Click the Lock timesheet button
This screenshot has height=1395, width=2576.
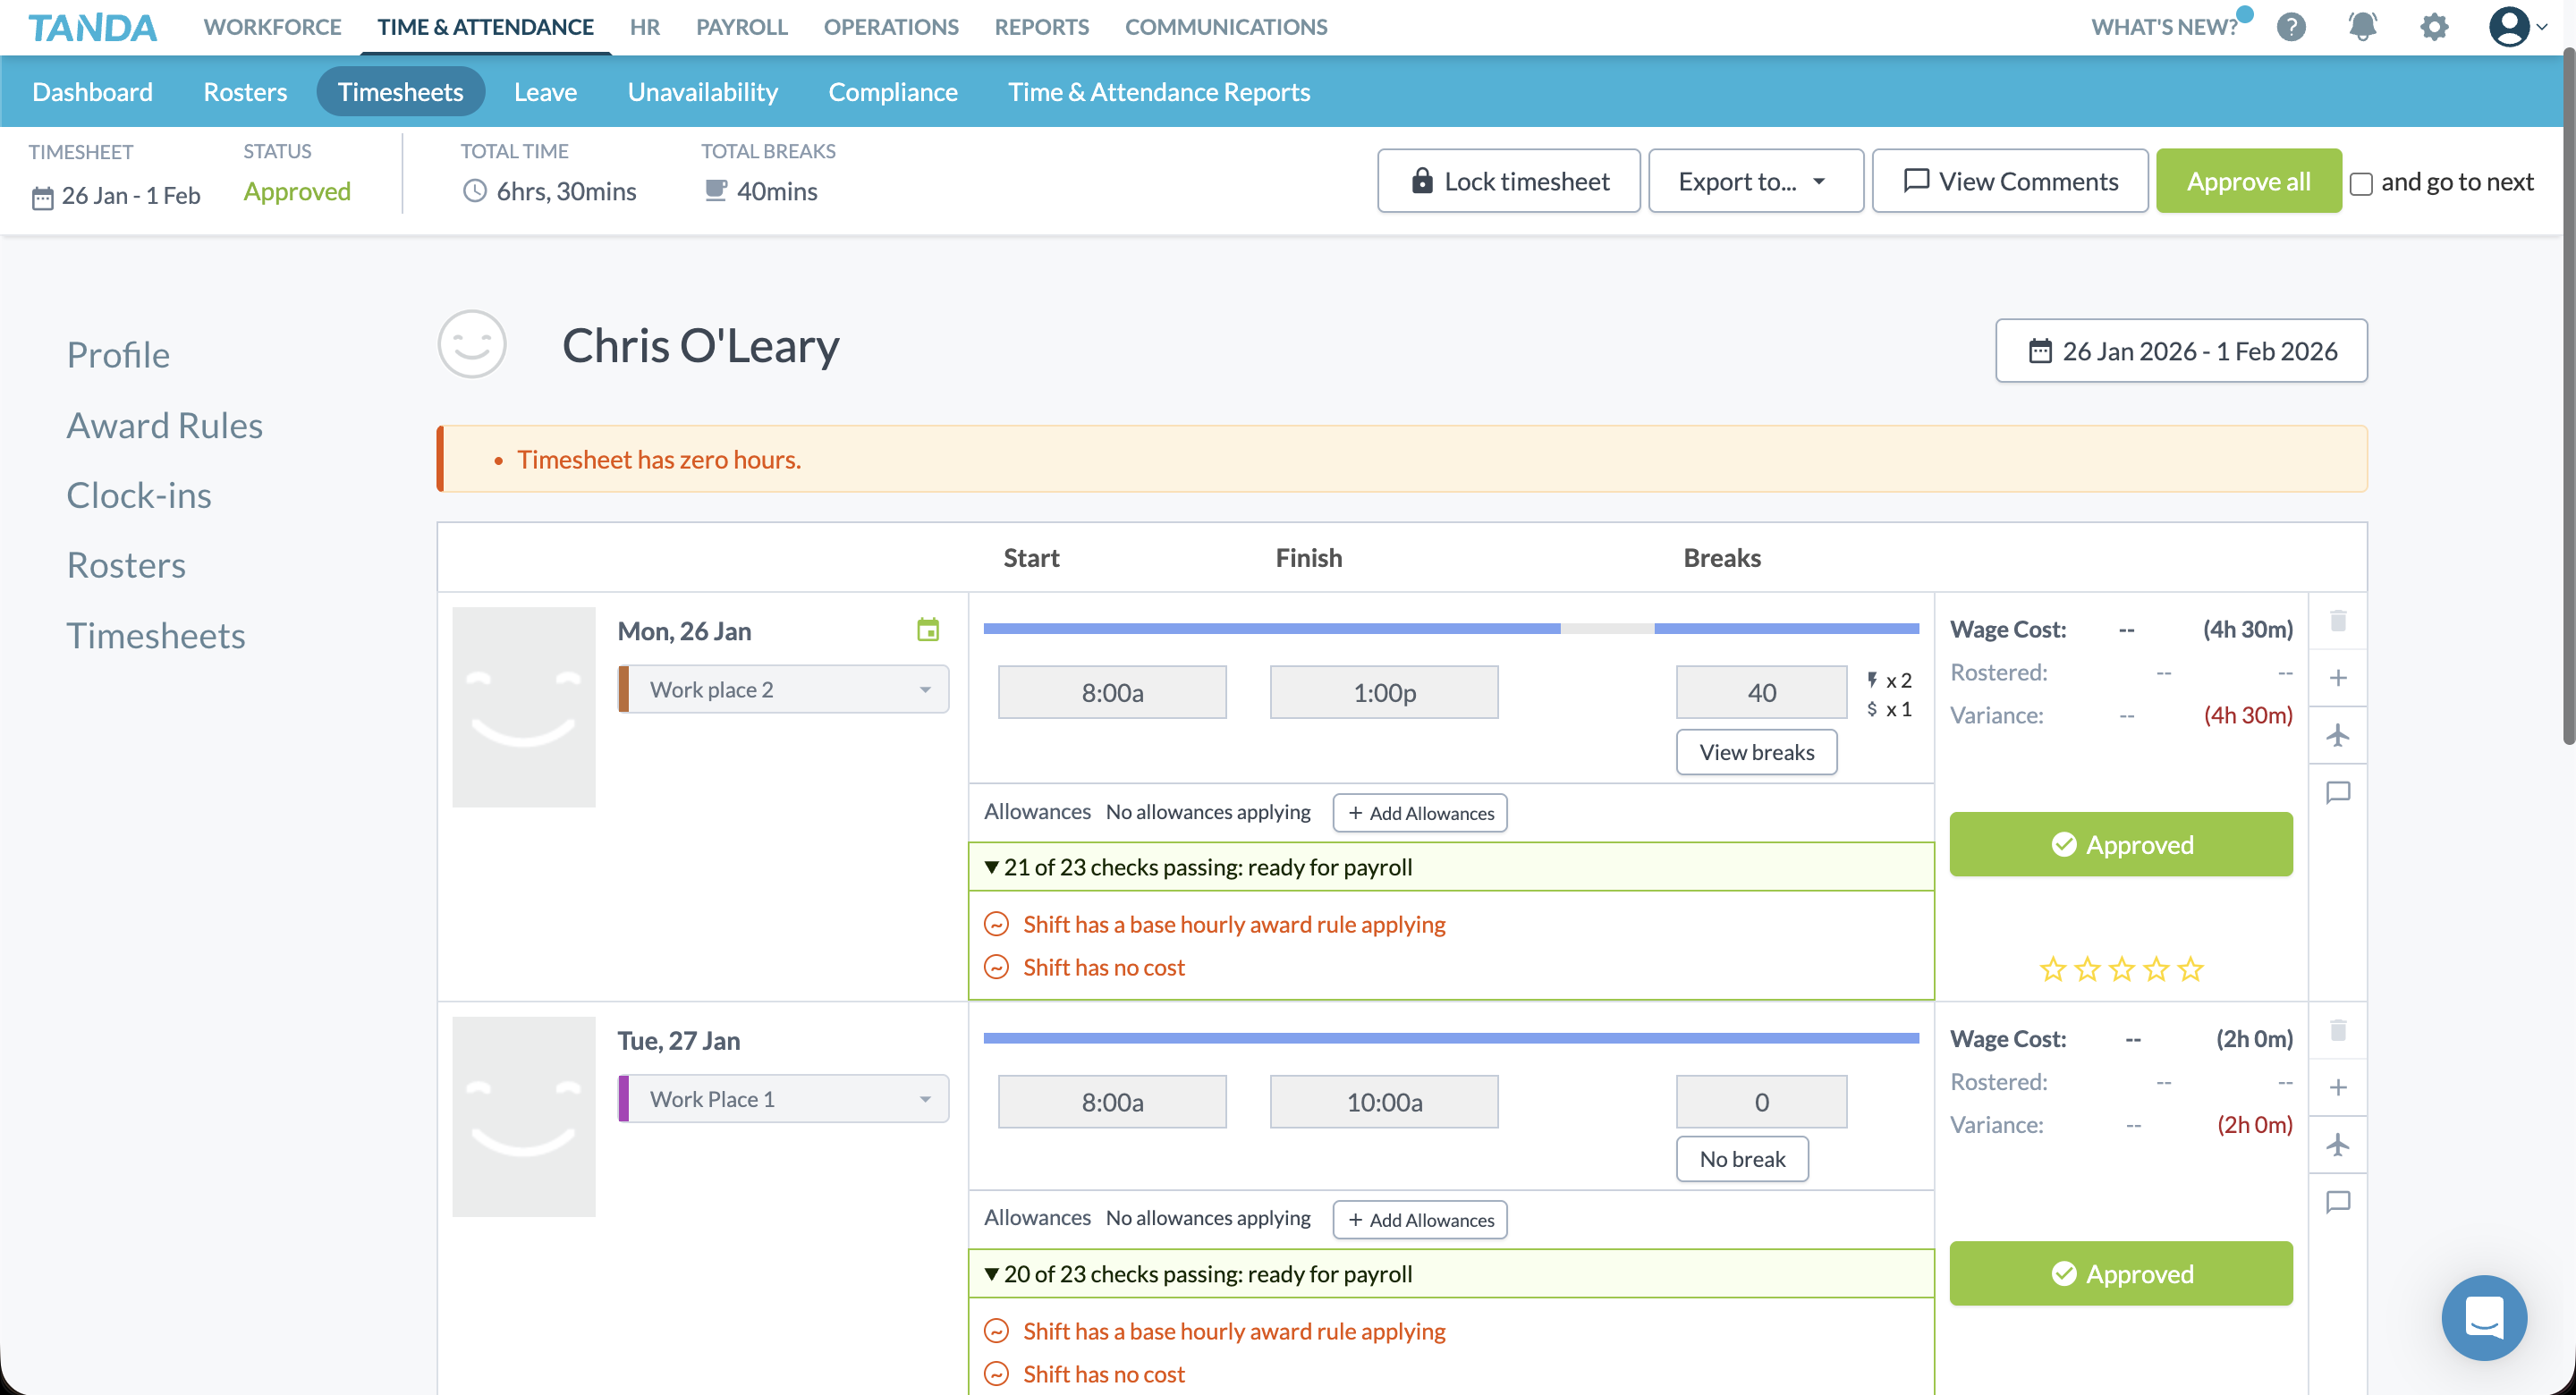click(x=1508, y=181)
